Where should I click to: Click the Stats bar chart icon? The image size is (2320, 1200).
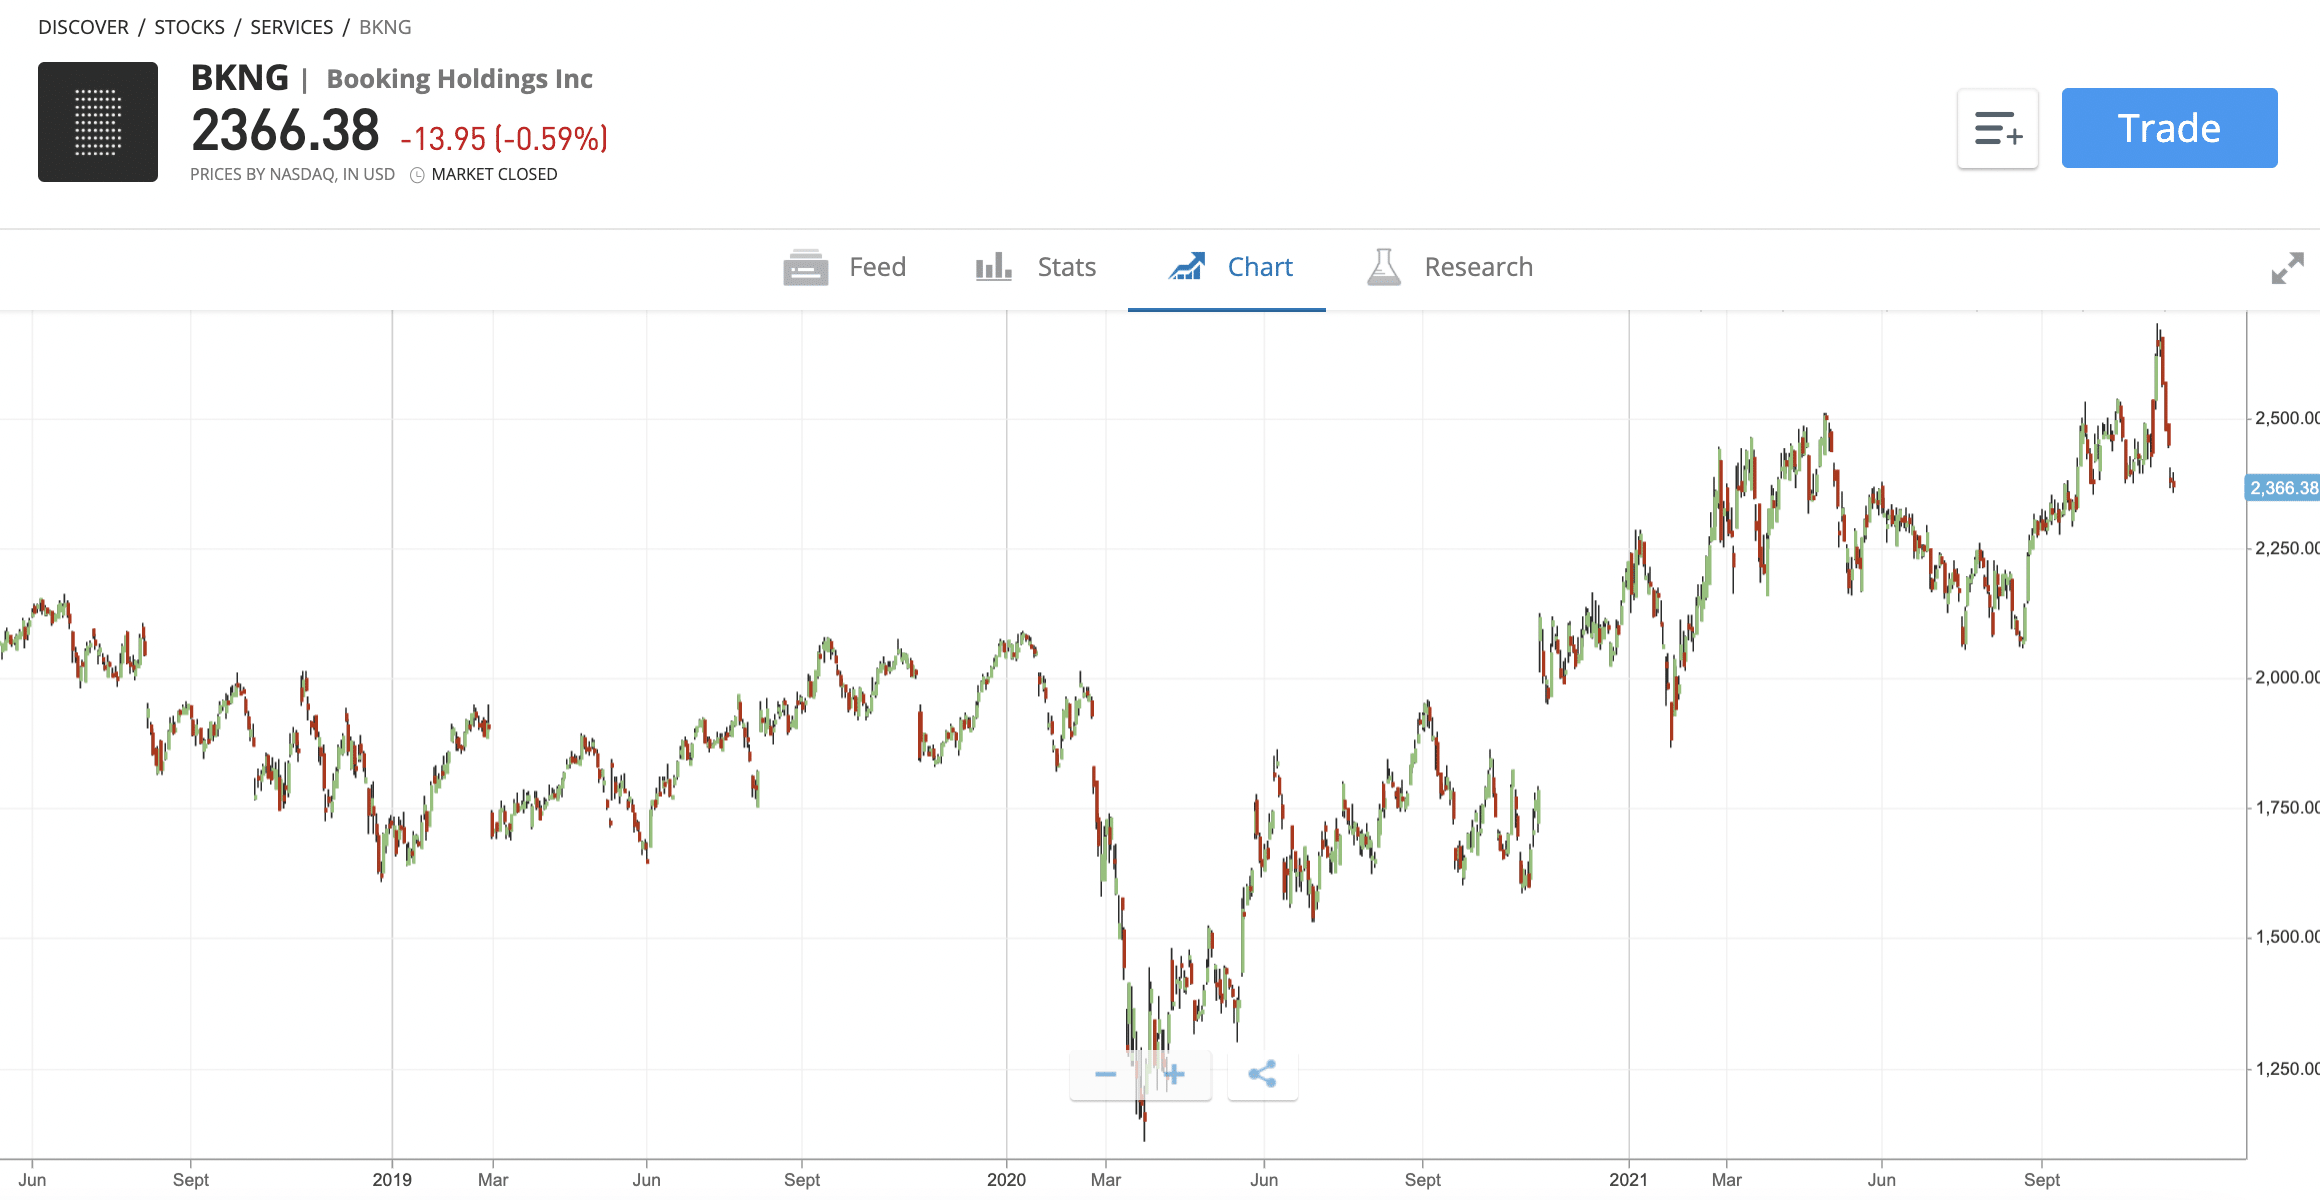994,267
